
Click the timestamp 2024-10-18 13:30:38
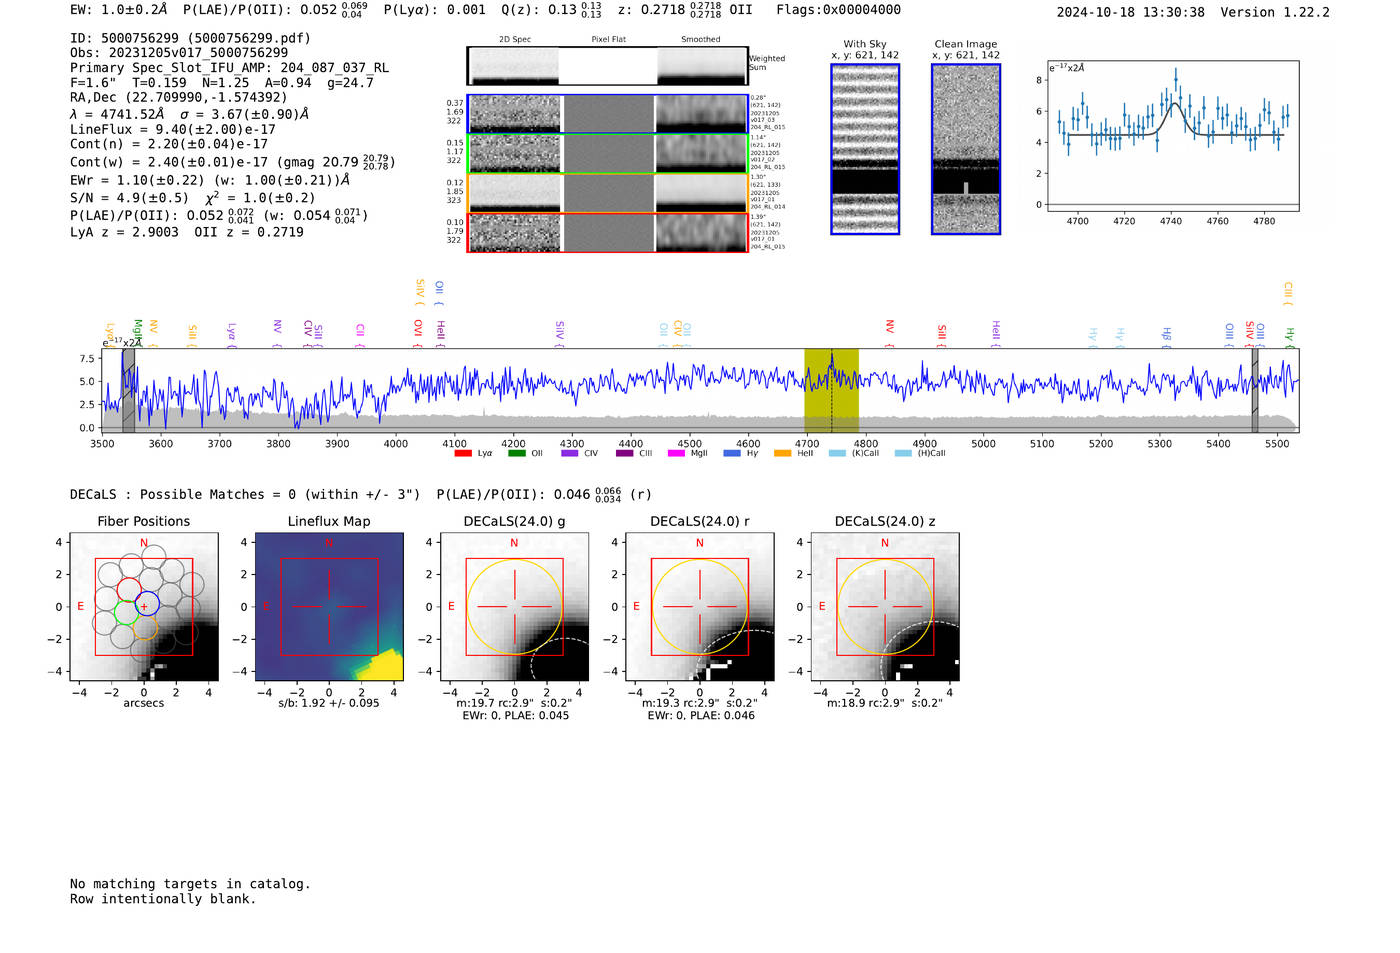[x=1131, y=12]
